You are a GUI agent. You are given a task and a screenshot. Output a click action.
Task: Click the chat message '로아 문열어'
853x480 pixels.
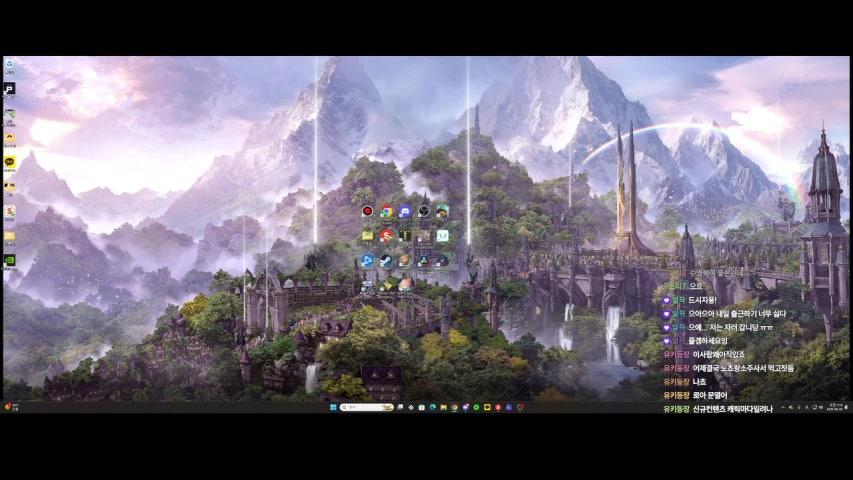point(709,395)
